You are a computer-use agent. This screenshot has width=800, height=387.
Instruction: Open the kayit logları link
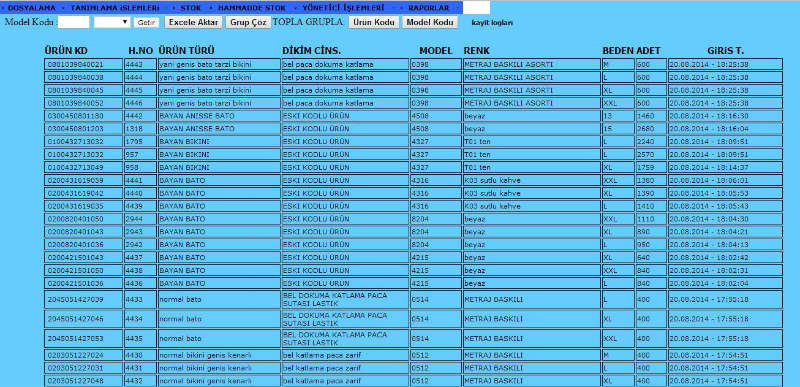pyautogui.click(x=492, y=23)
